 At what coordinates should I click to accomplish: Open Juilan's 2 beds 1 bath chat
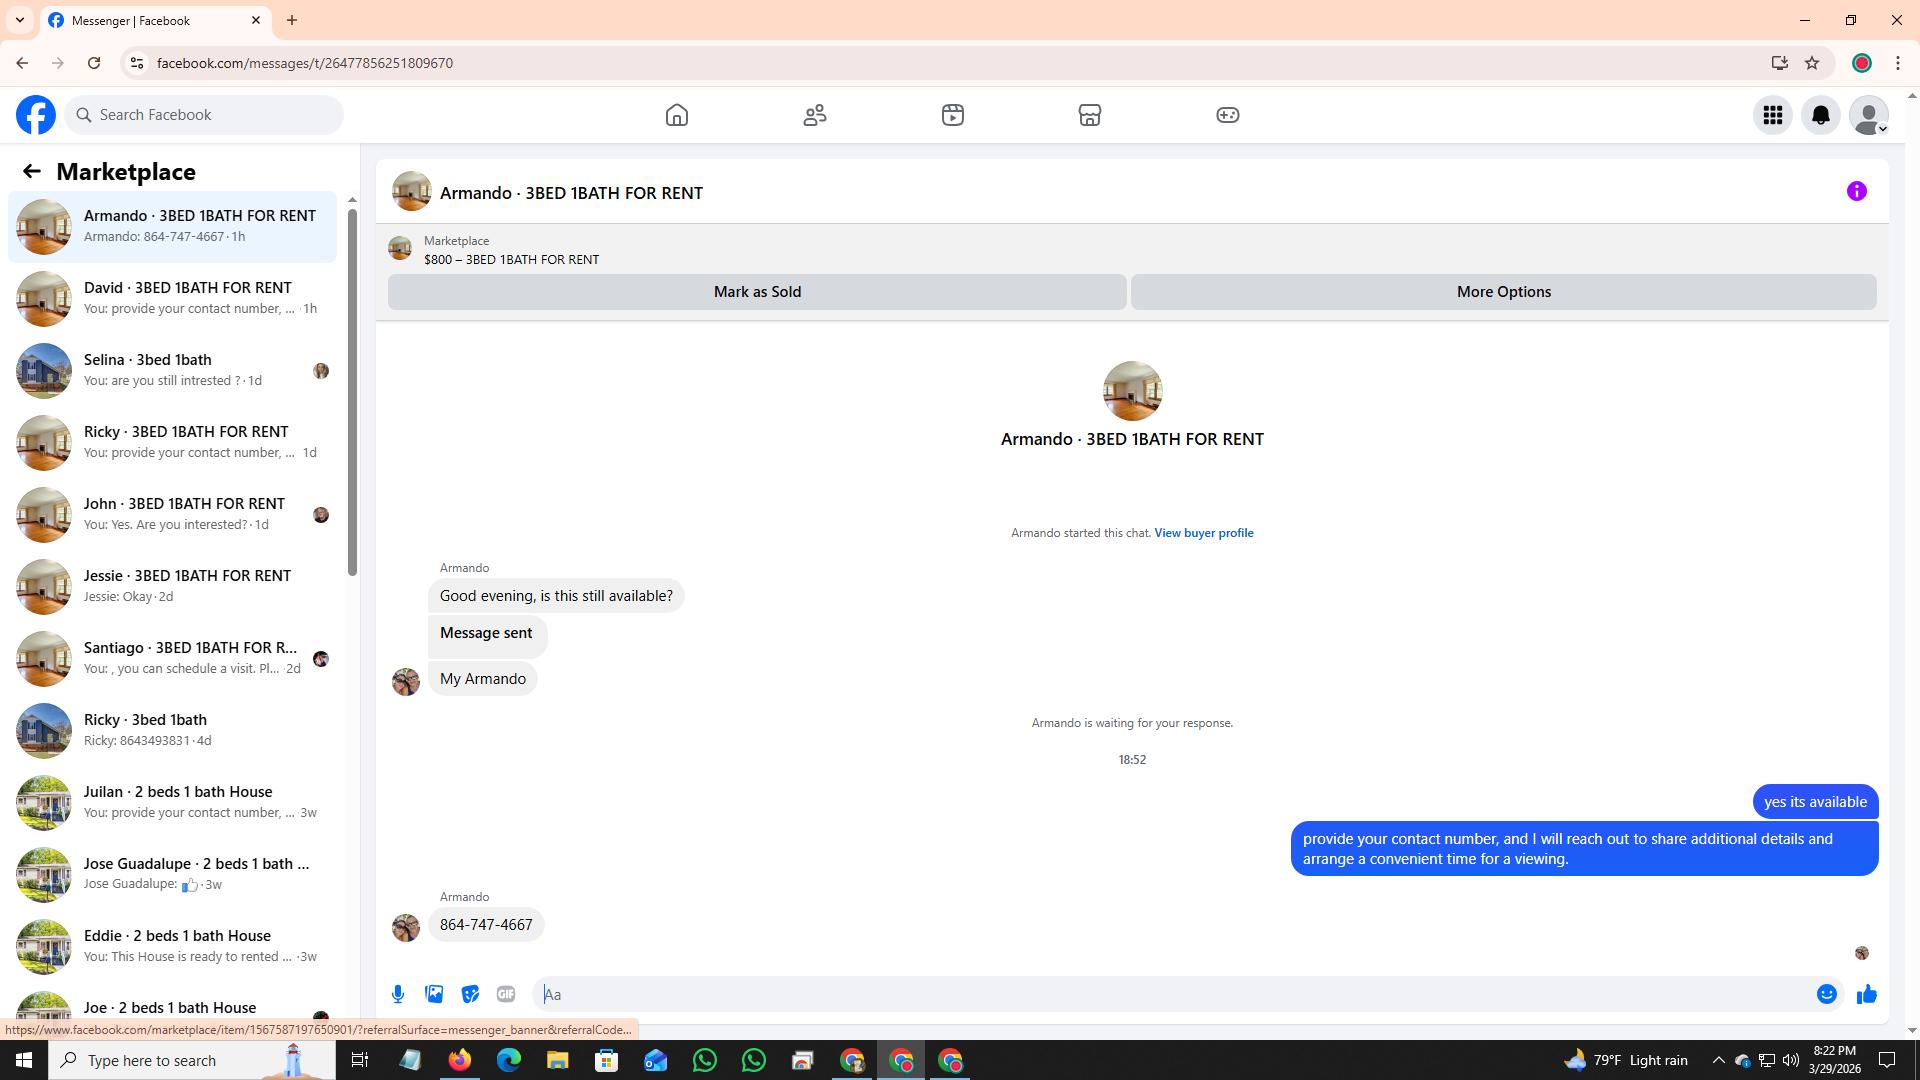(173, 803)
